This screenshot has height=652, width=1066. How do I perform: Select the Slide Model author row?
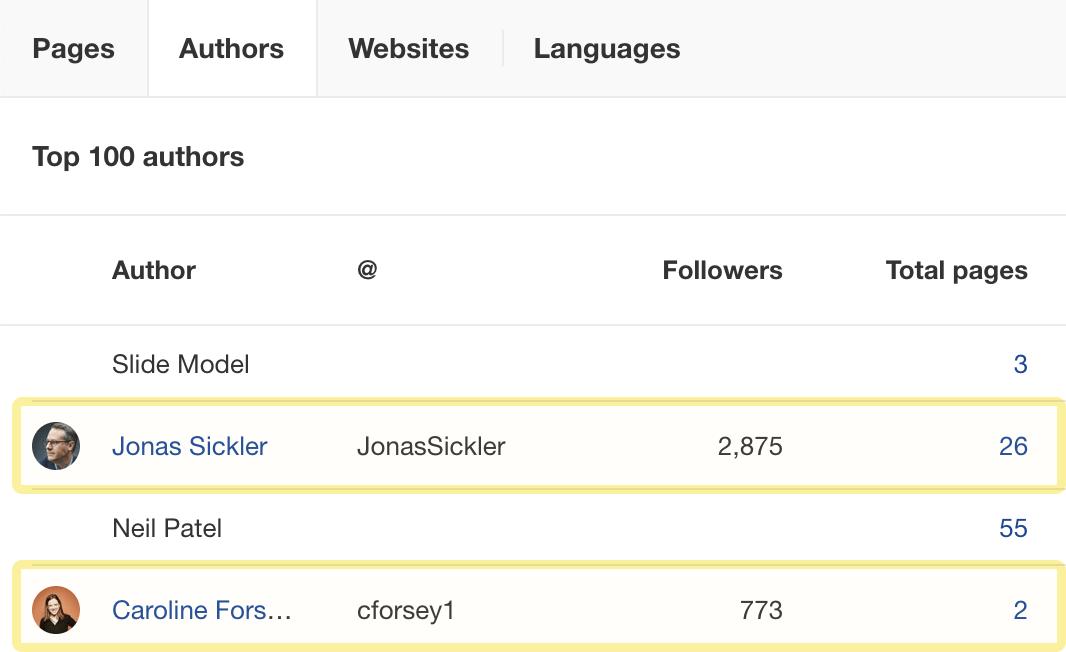pyautogui.click(x=533, y=364)
